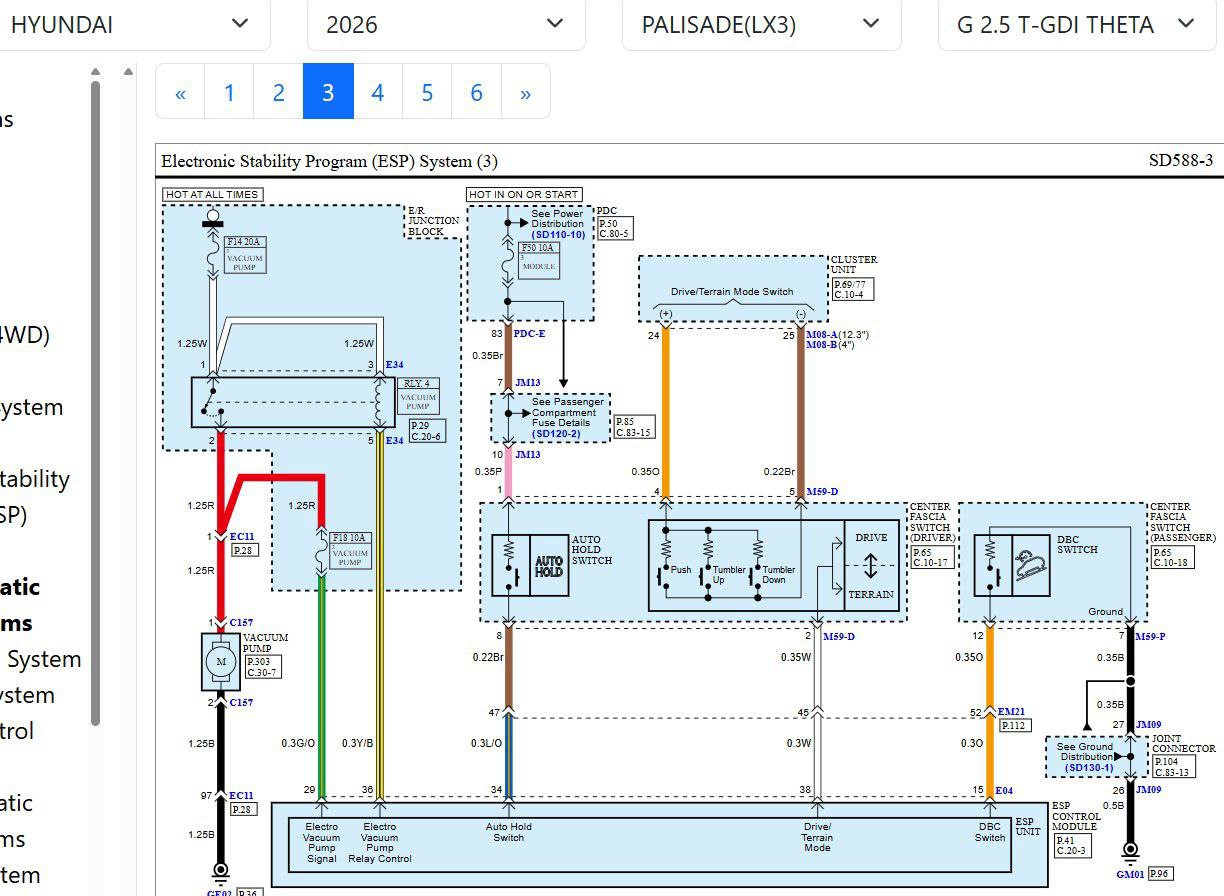Click the Drive/Terrain up-down arrow symbol
Screen dimensions: 1224x896
tap(871, 566)
